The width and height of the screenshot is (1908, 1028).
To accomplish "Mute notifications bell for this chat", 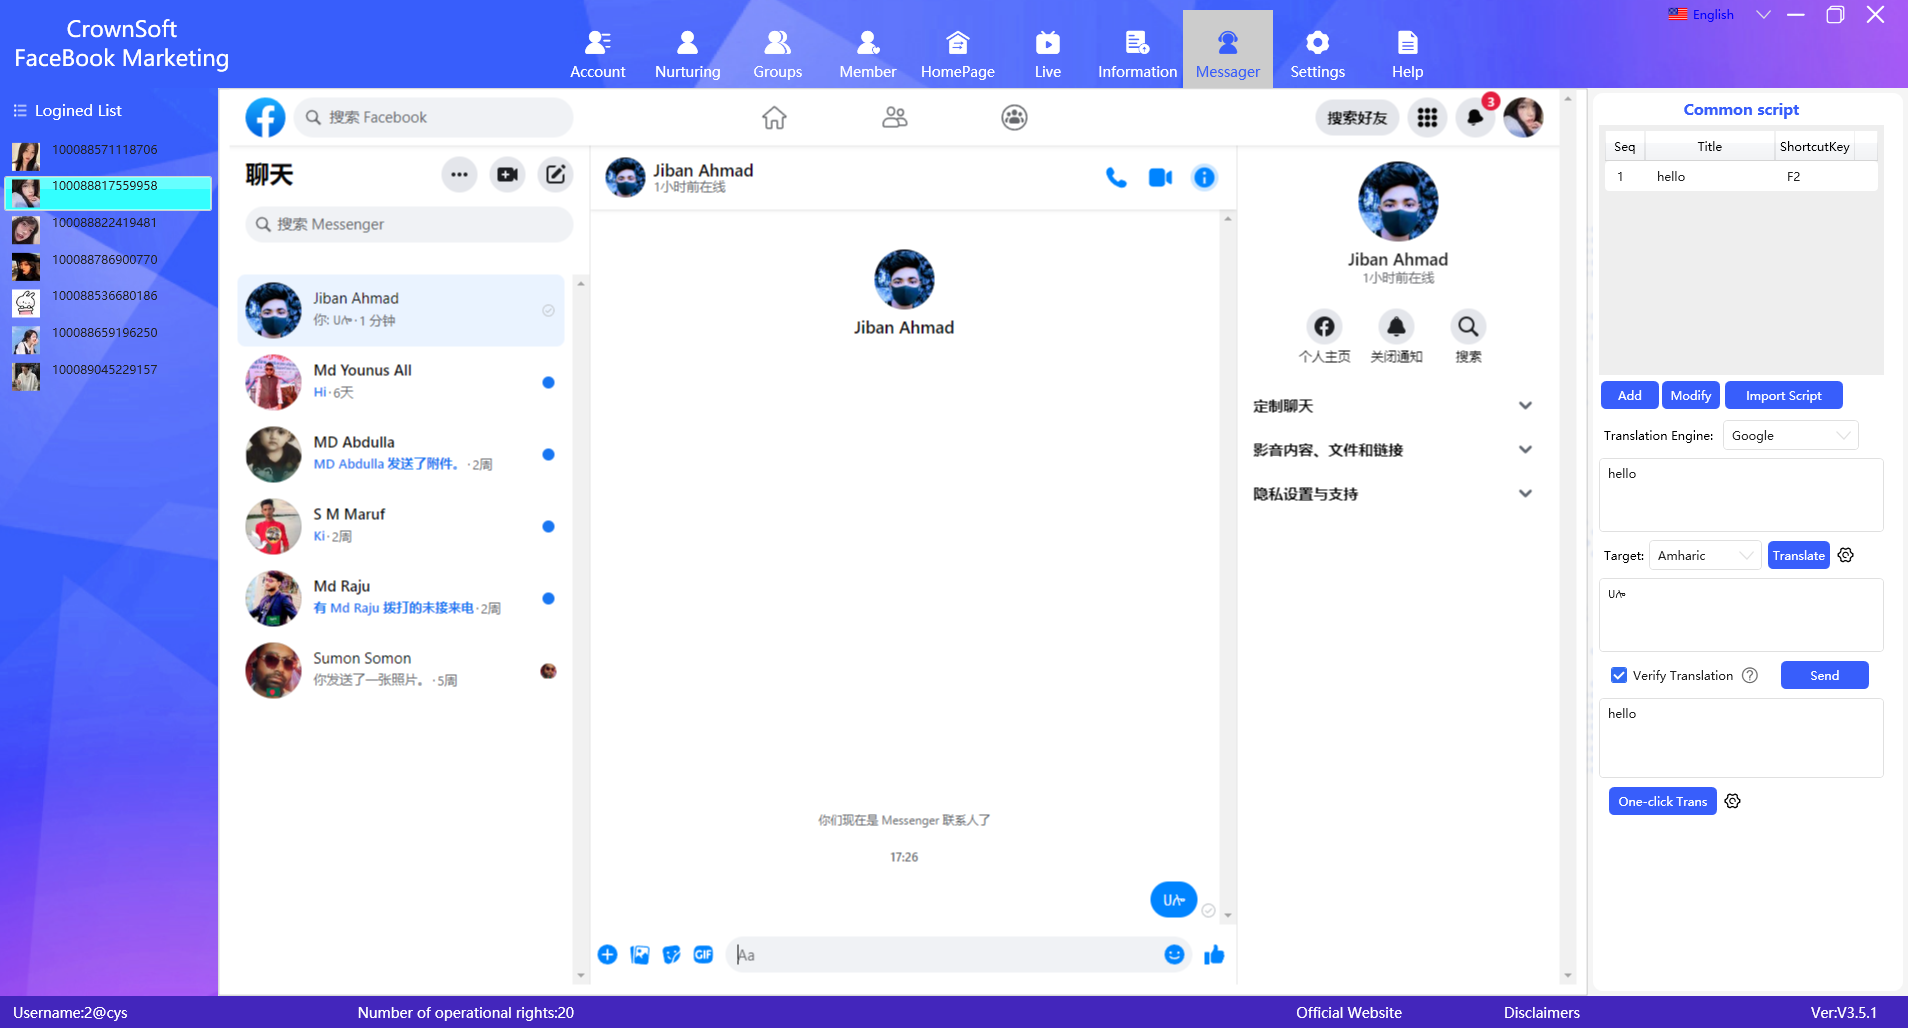I will (x=1396, y=327).
